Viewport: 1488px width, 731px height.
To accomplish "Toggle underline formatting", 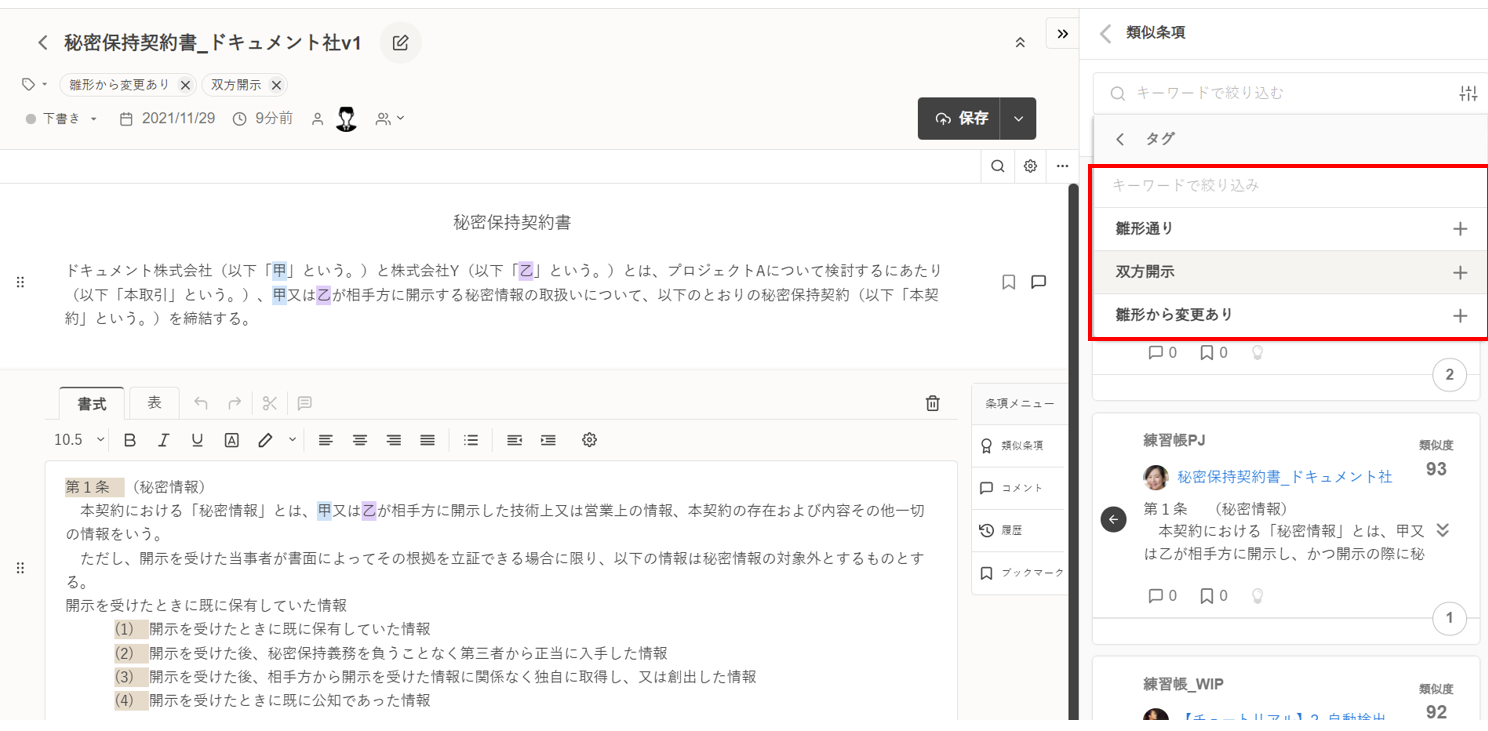I will point(197,440).
